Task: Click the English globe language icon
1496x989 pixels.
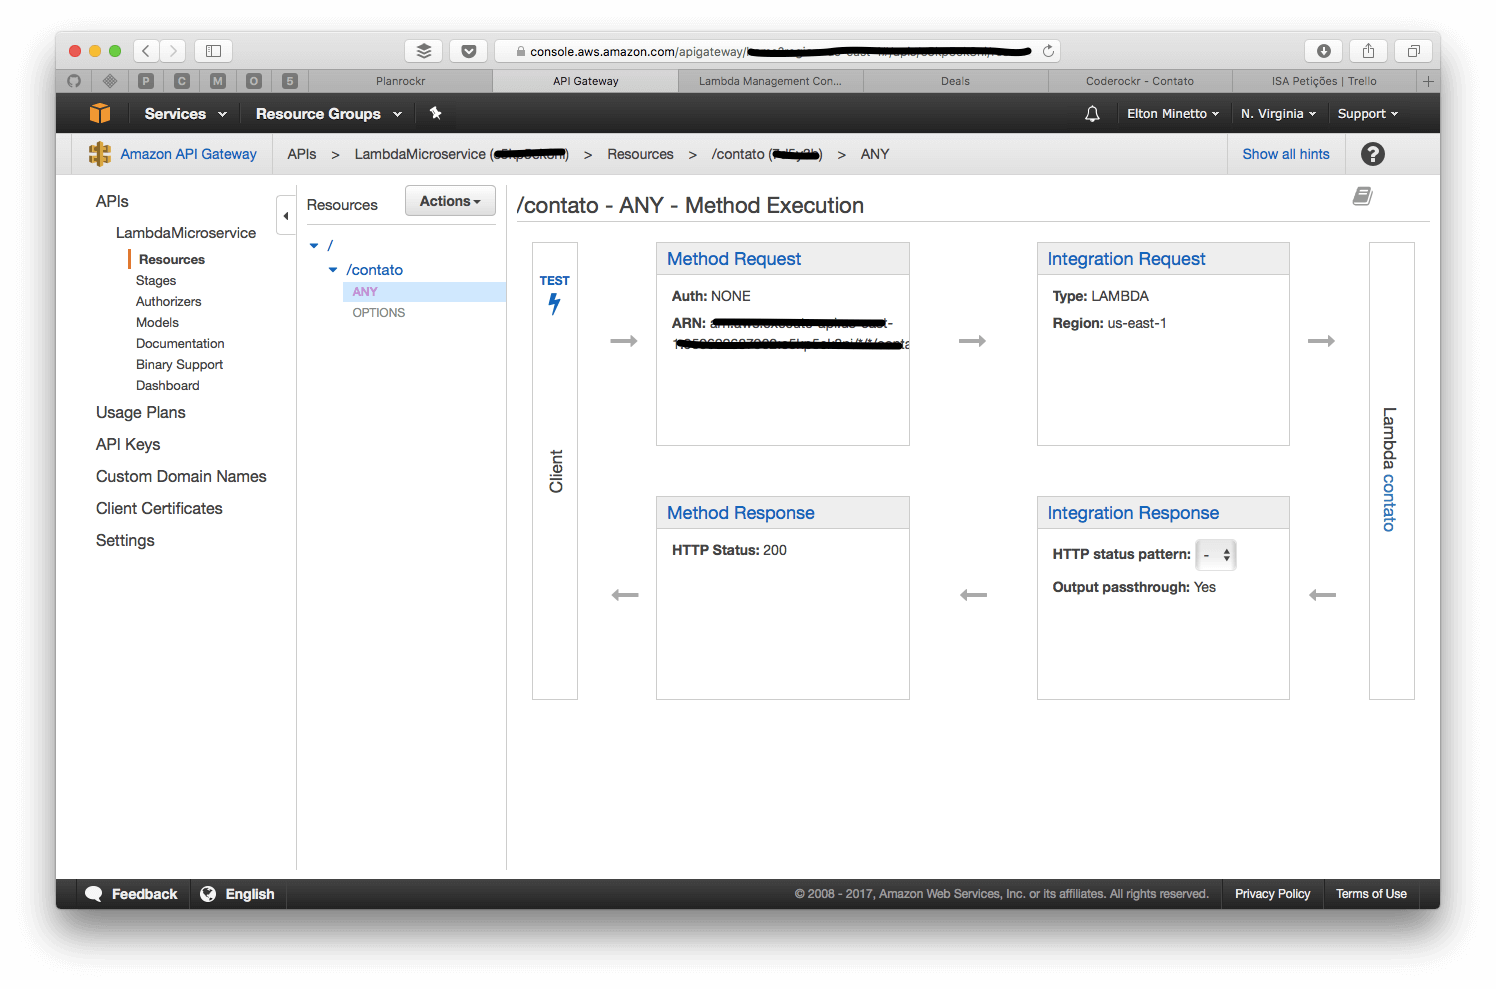Action: point(207,893)
